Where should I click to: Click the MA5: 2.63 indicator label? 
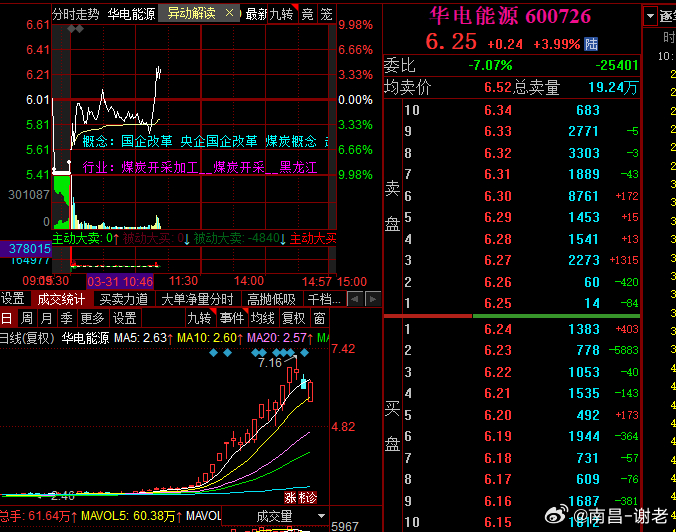coord(143,338)
